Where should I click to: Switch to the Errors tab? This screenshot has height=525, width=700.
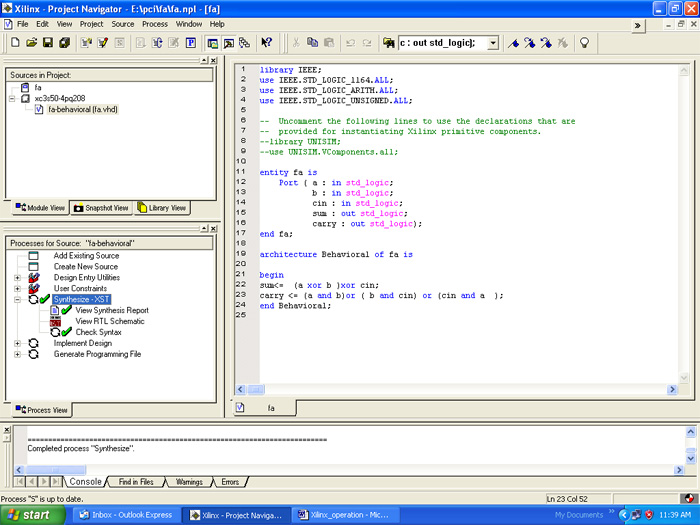[230, 482]
